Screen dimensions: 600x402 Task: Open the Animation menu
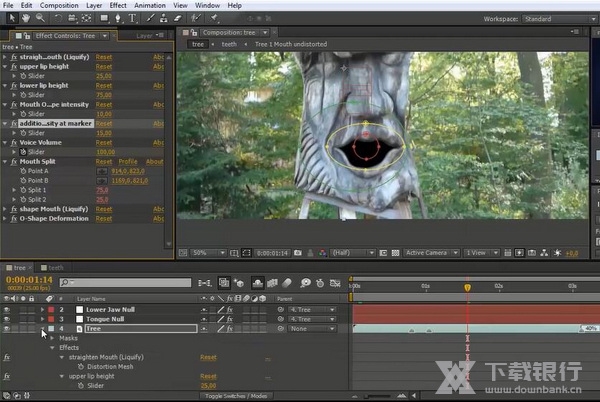pos(148,5)
